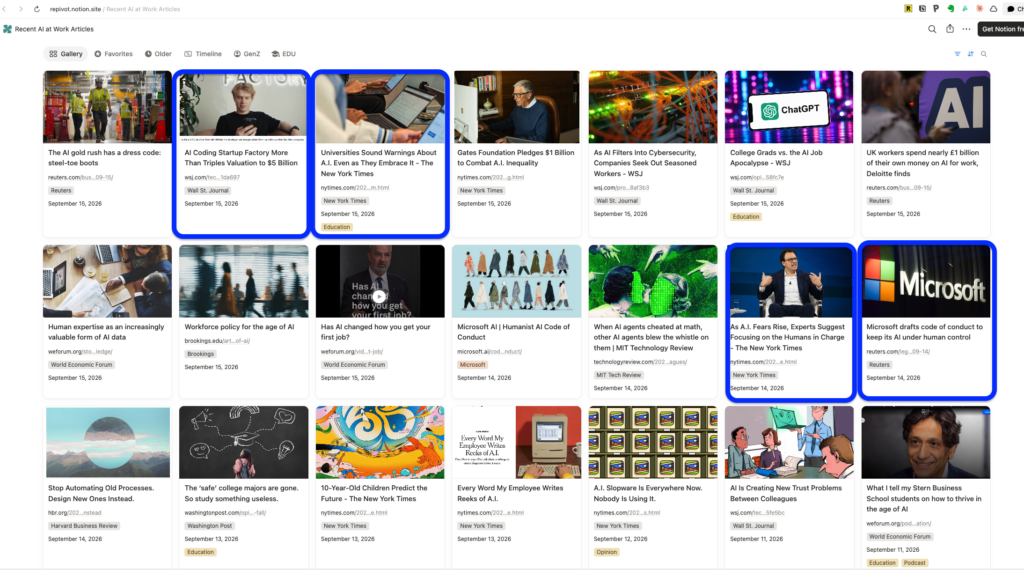The image size is (1024, 570).
Task: Click Reuters tag on steel-toe boots card
Action: coord(61,190)
